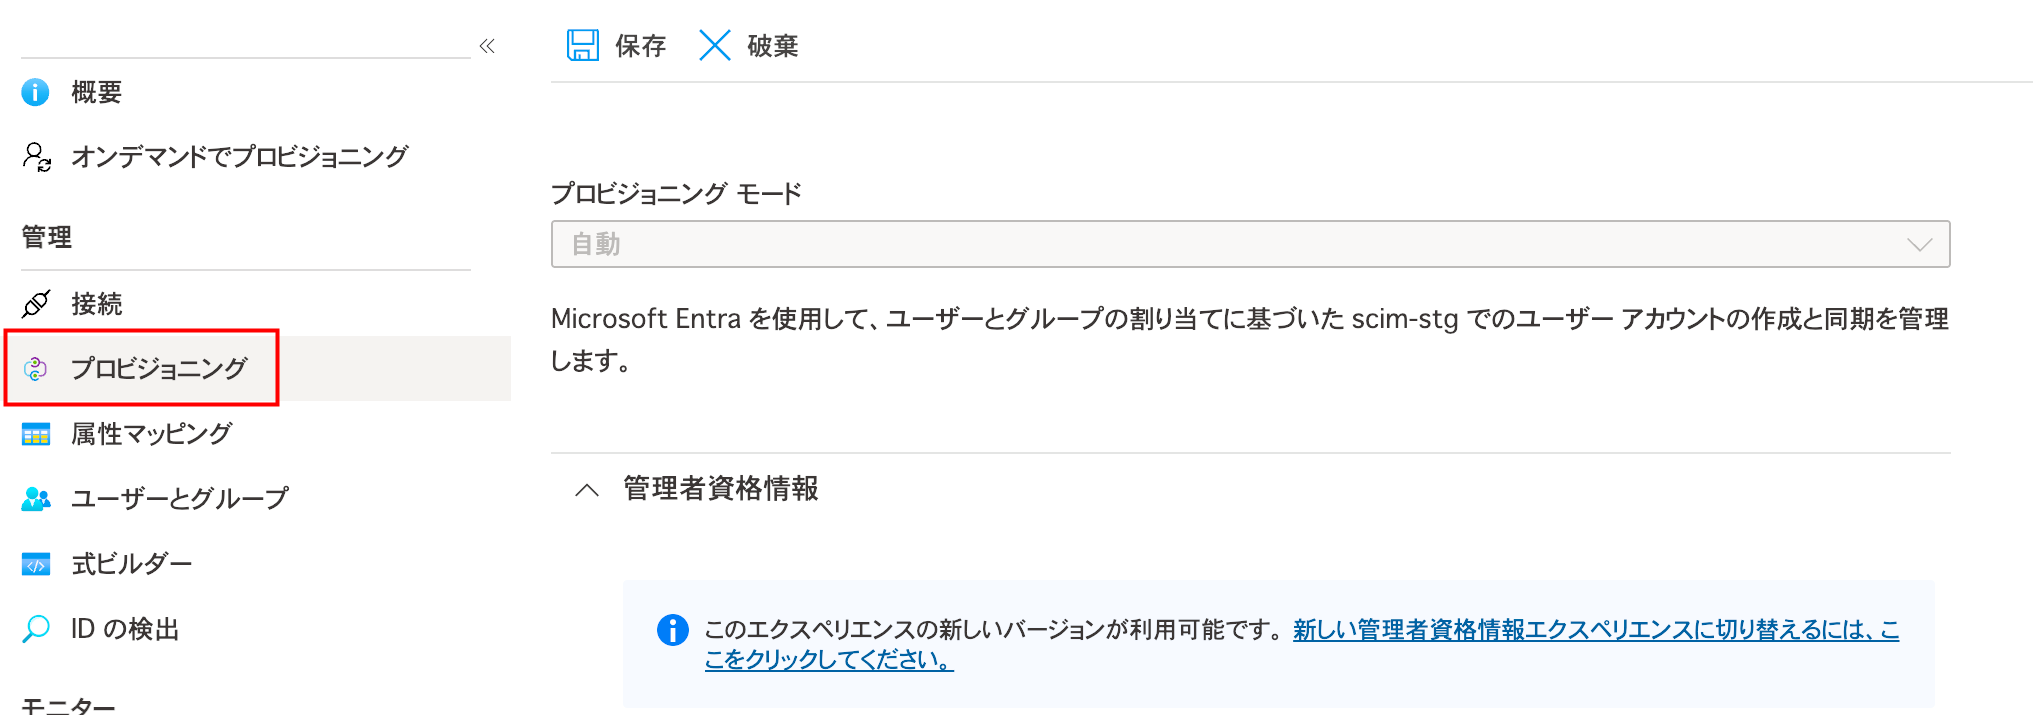2033x715 pixels.
Task: Select 属性マッピング in the sidebar
Action: pos(151,434)
